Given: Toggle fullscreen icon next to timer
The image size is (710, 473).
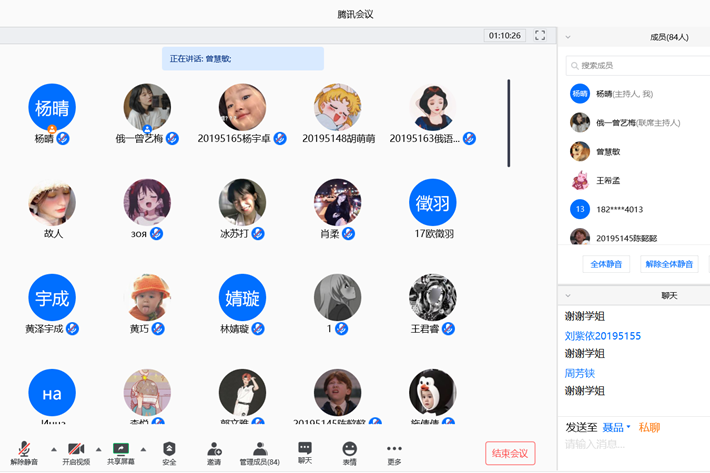Looking at the screenshot, I should click(x=540, y=35).
